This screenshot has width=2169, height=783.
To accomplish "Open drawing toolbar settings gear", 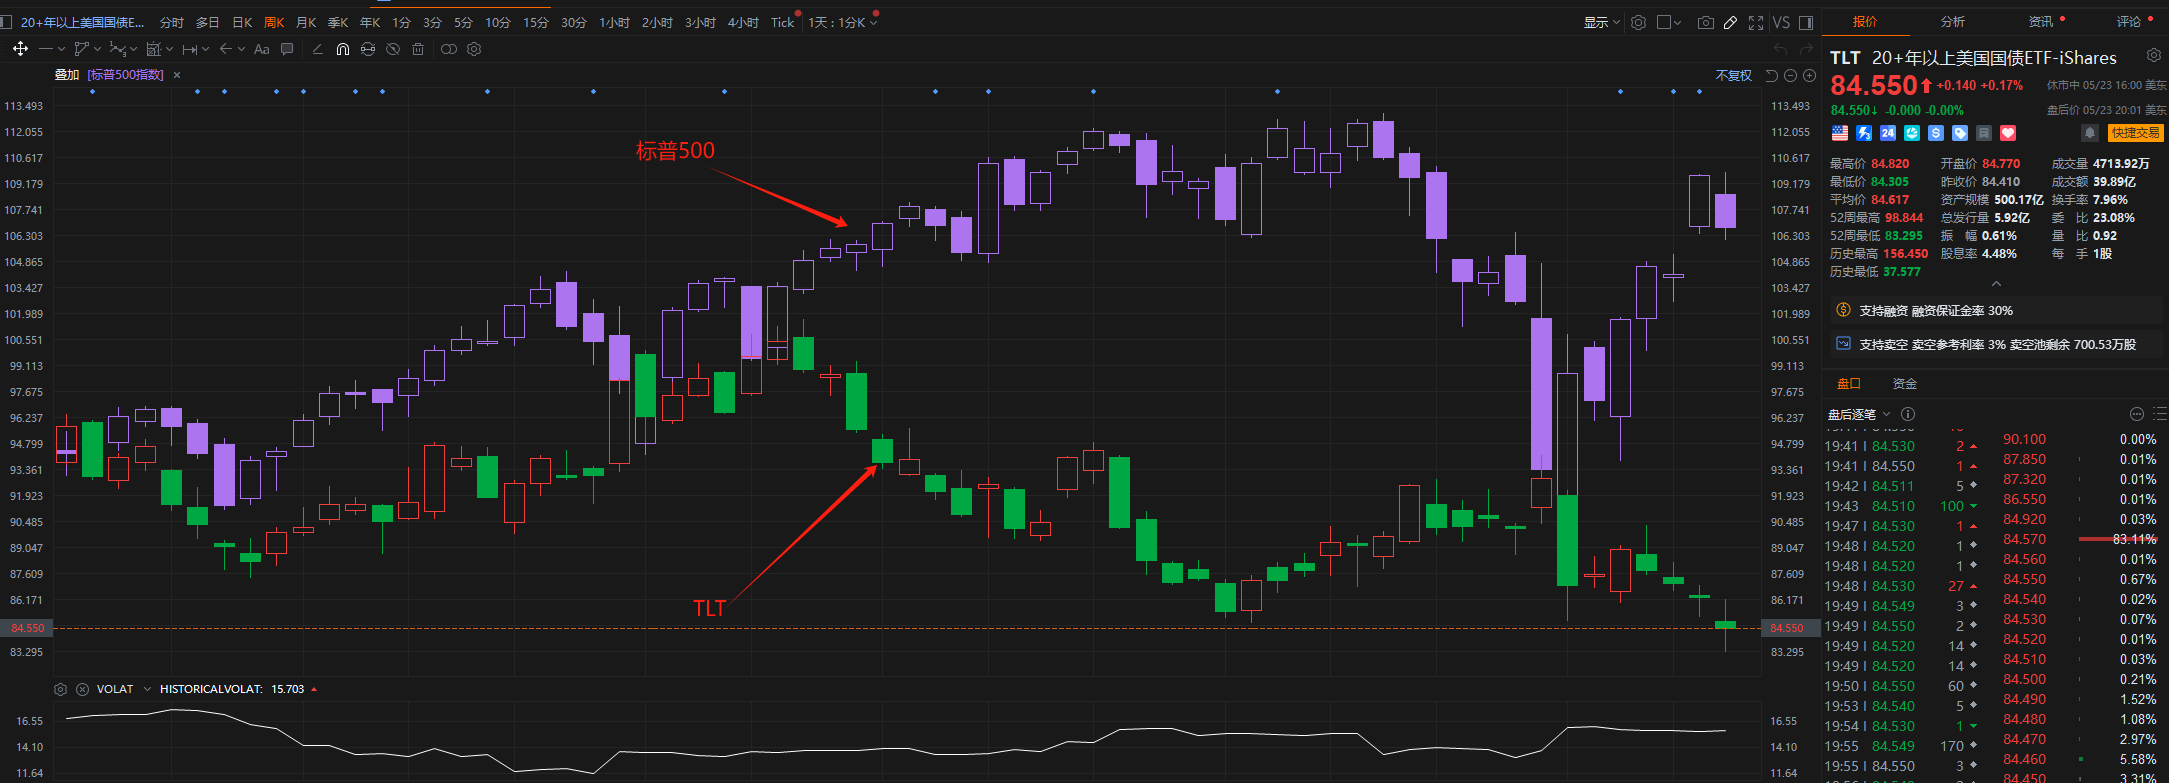I will (x=474, y=49).
